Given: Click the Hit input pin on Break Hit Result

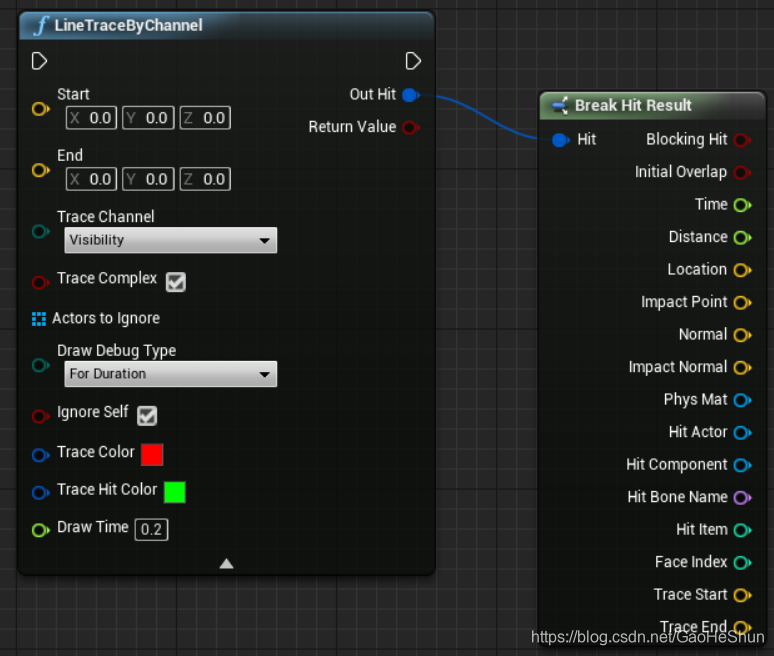Looking at the screenshot, I should coord(560,140).
